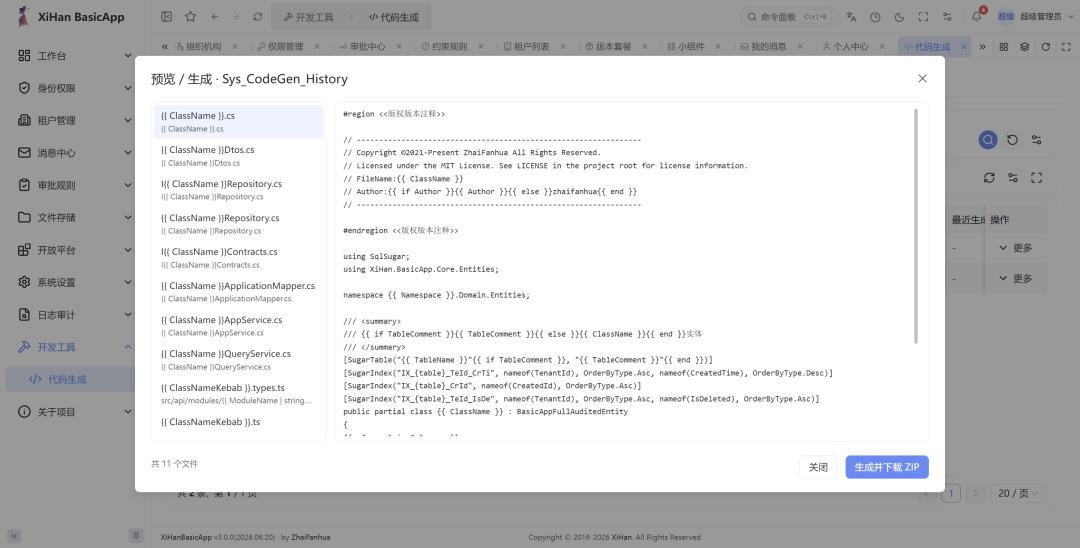Select {{ ClassName }}ApplicationMapper.cs file

tap(238, 292)
